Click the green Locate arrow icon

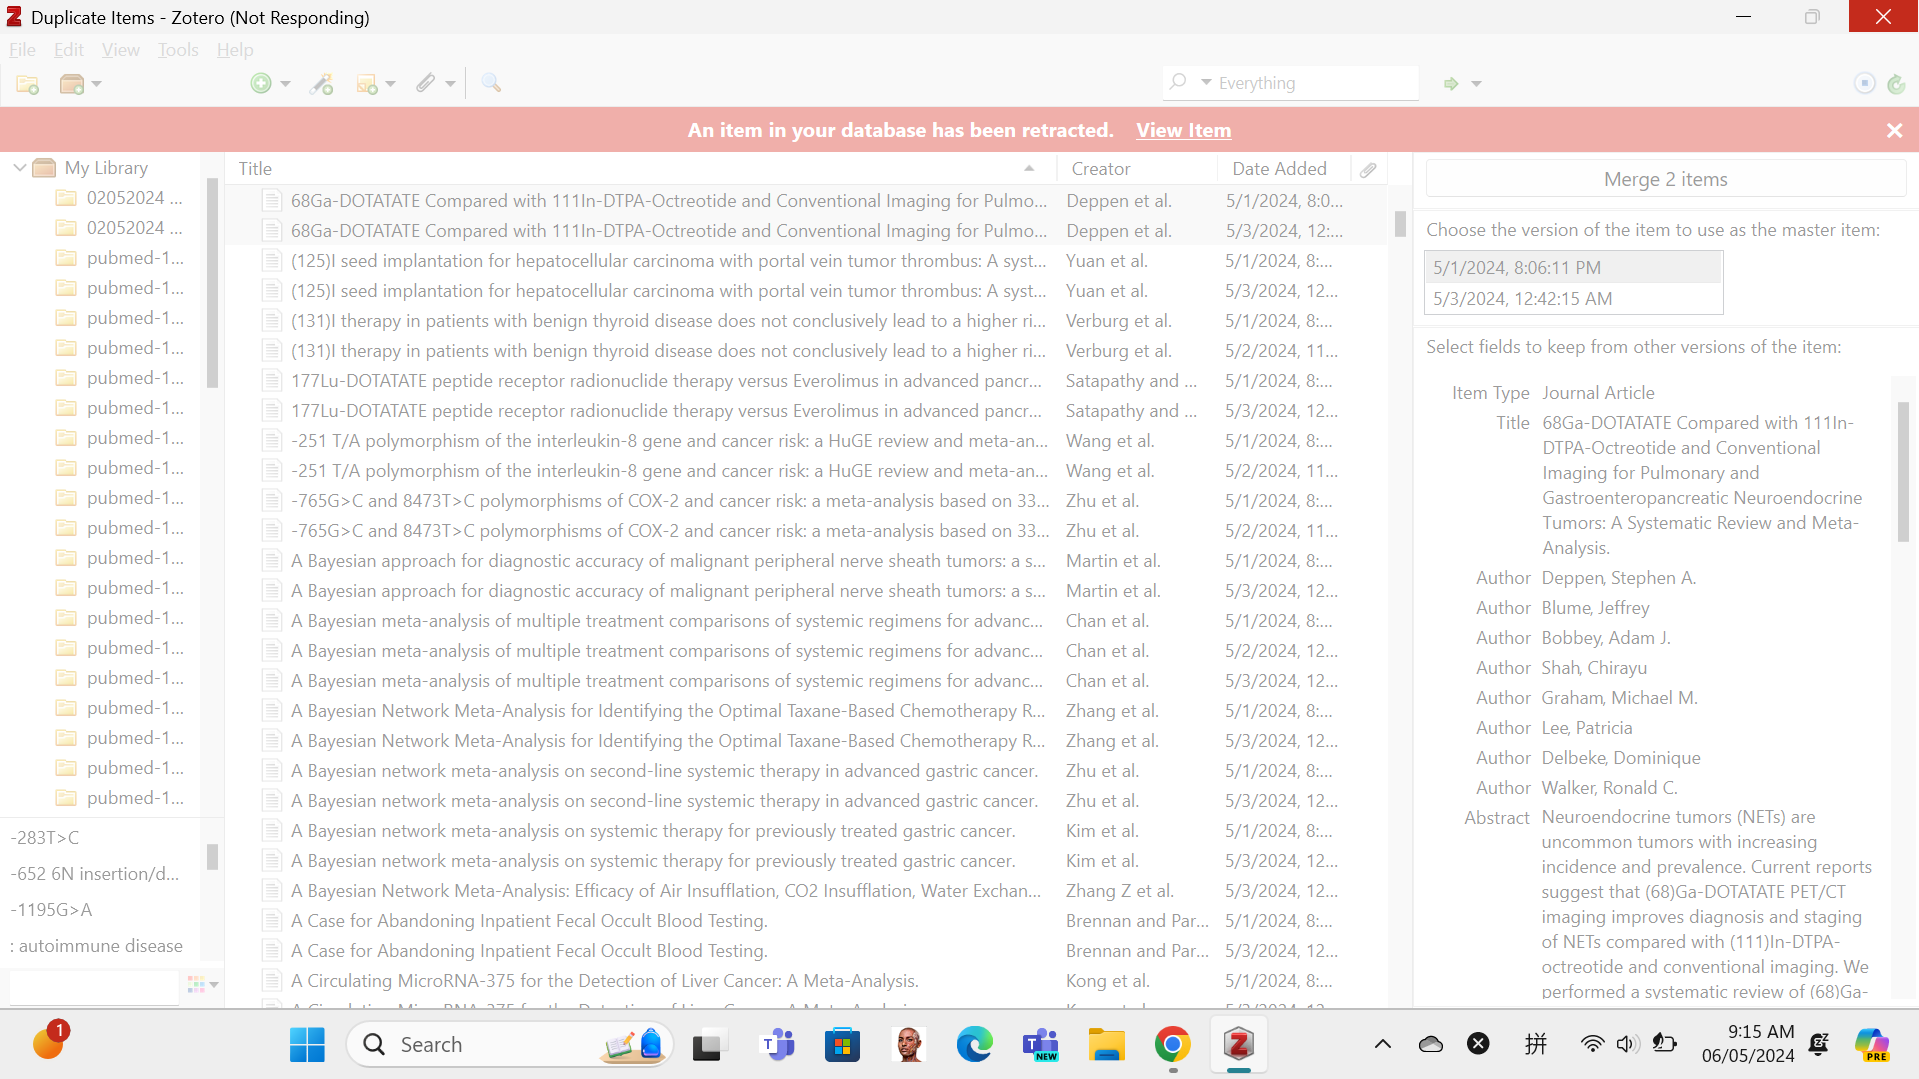pyautogui.click(x=1451, y=84)
